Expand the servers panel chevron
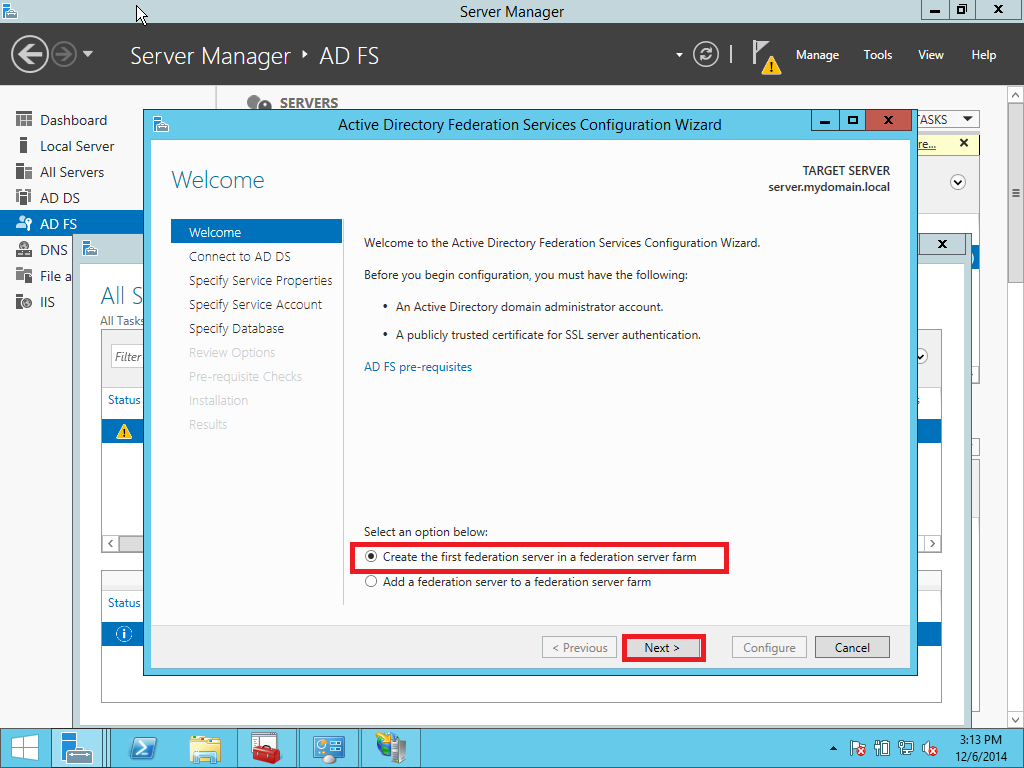 [957, 181]
